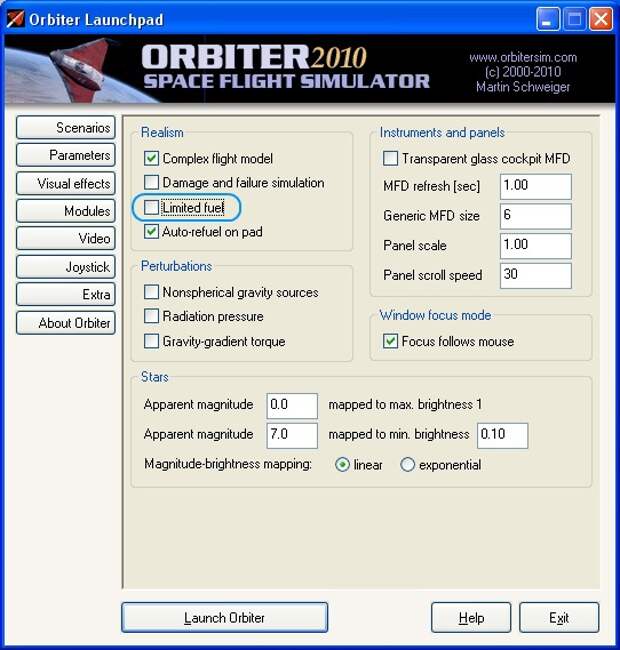This screenshot has width=620, height=650.
Task: Click the Exit button
Action: pyautogui.click(x=559, y=618)
